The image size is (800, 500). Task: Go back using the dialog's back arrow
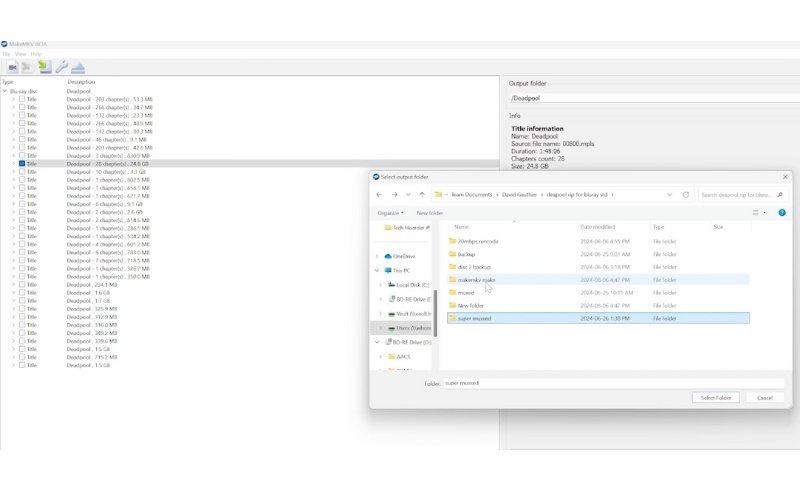coord(379,195)
